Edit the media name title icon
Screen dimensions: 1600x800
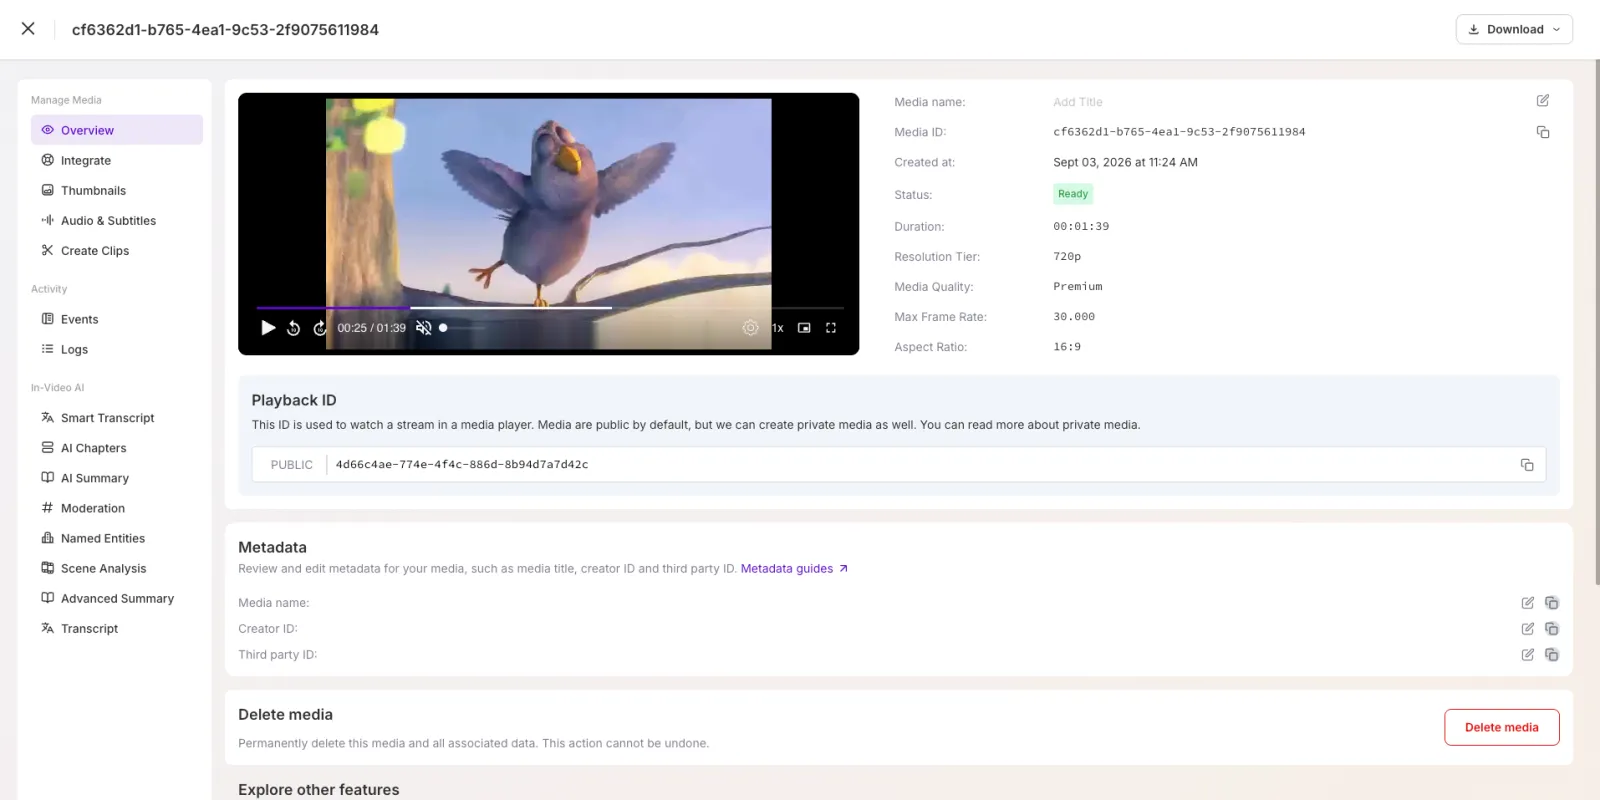[1543, 101]
